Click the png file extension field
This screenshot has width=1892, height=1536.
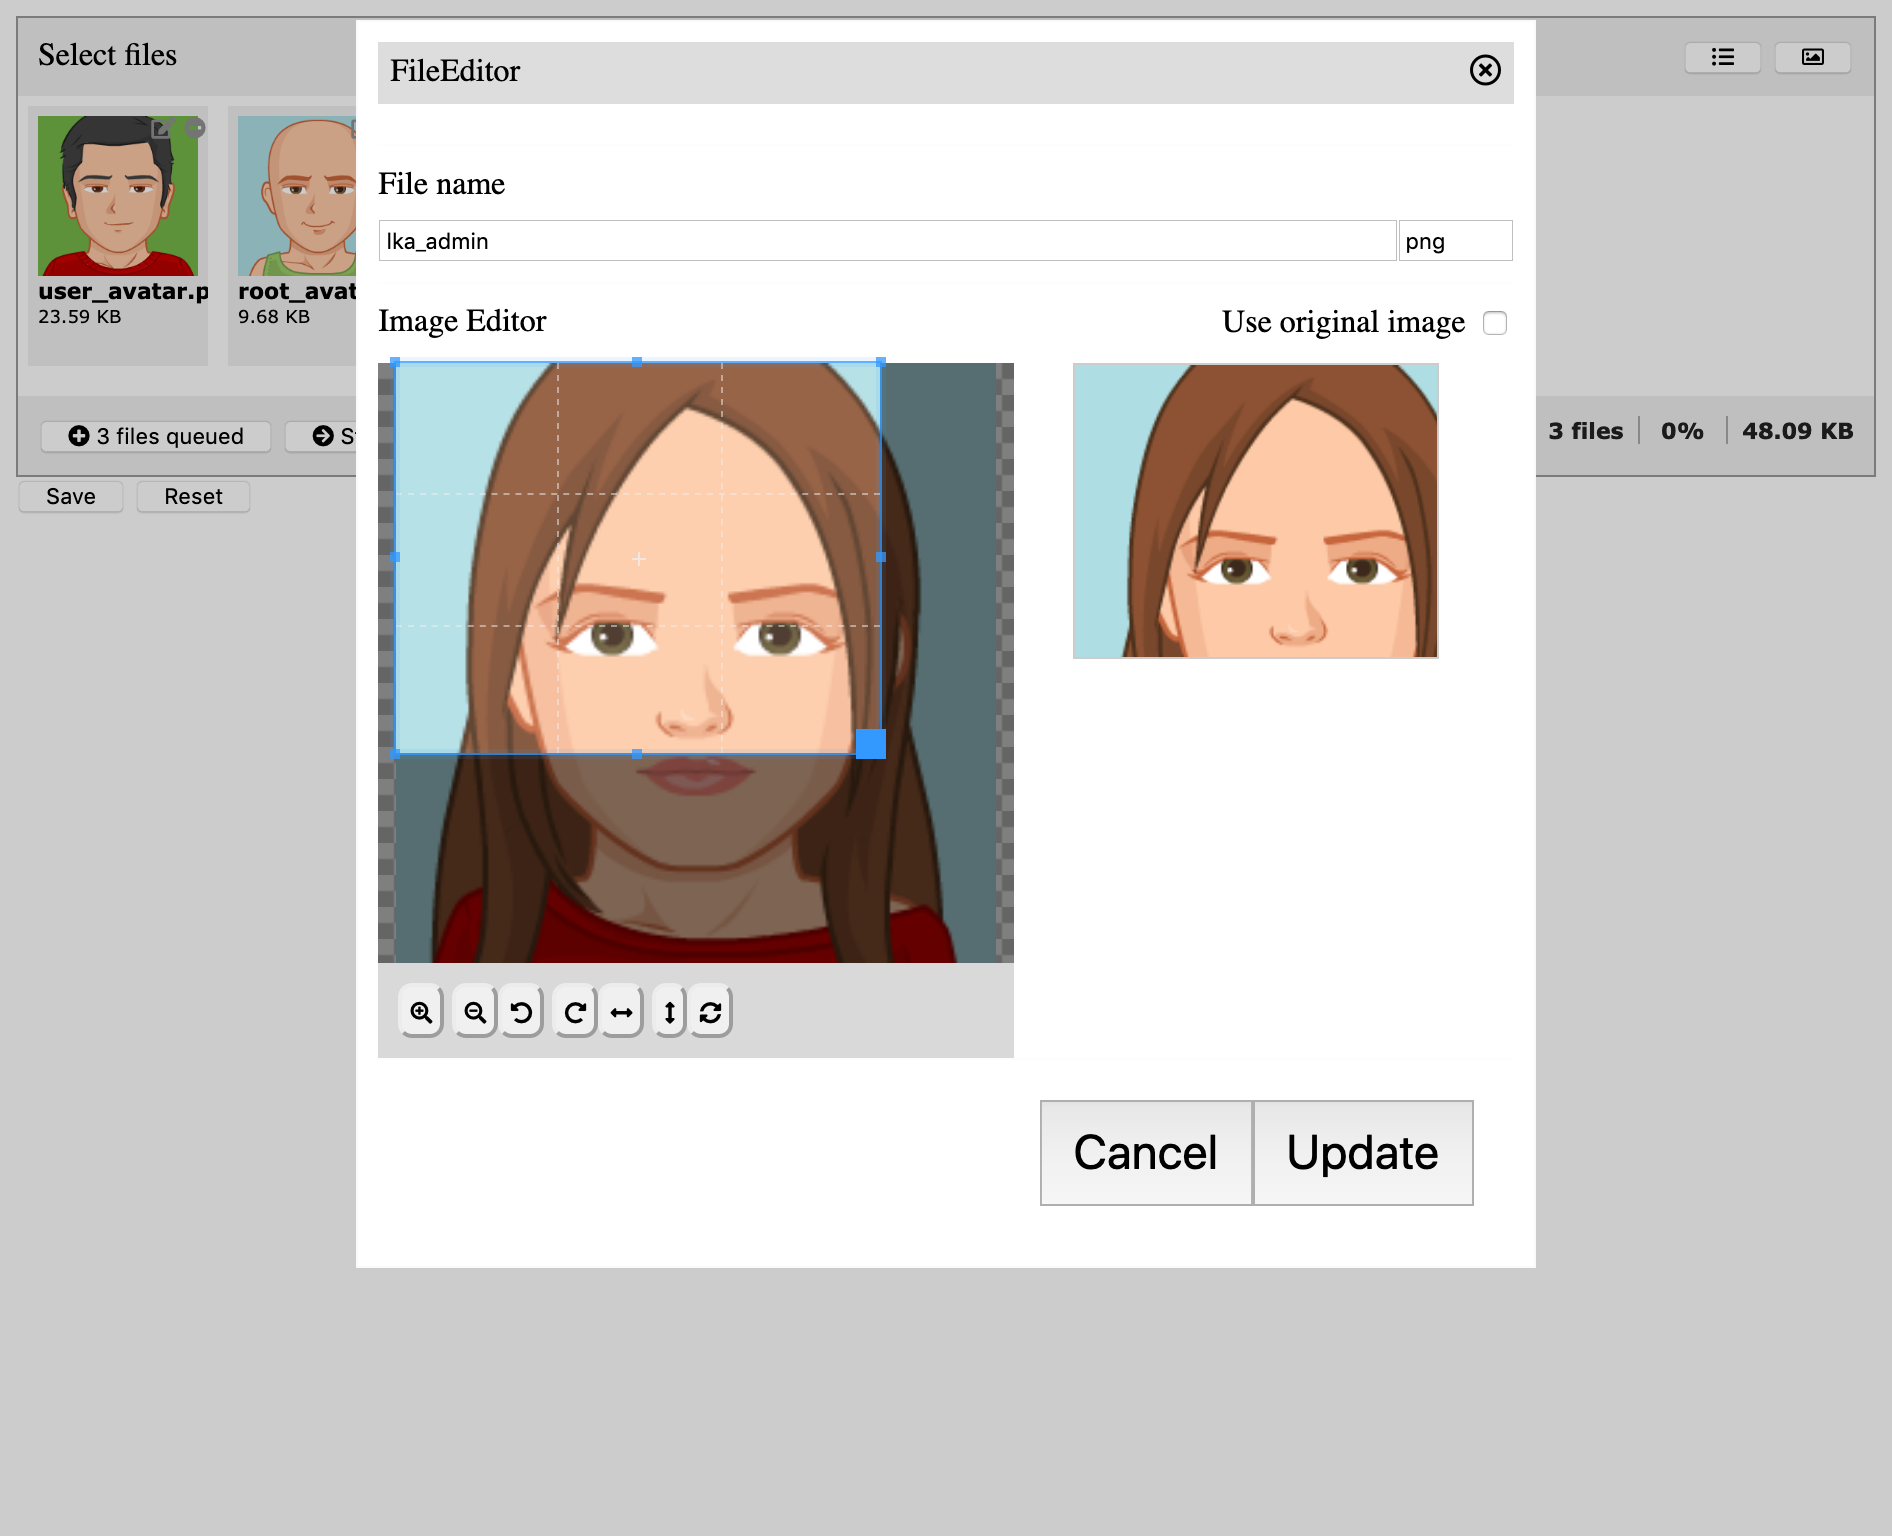1455,241
